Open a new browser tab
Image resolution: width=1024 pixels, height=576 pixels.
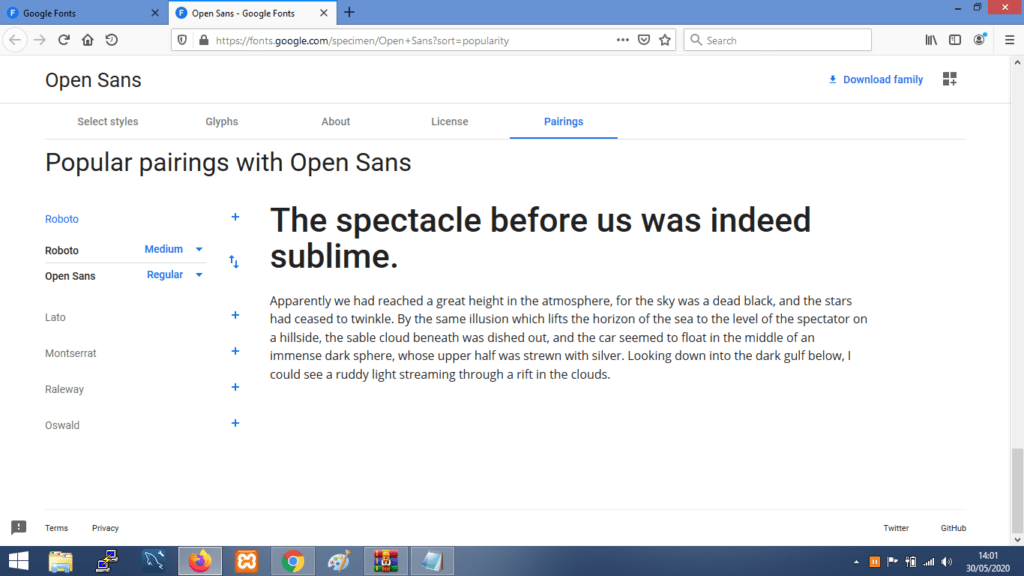click(349, 12)
